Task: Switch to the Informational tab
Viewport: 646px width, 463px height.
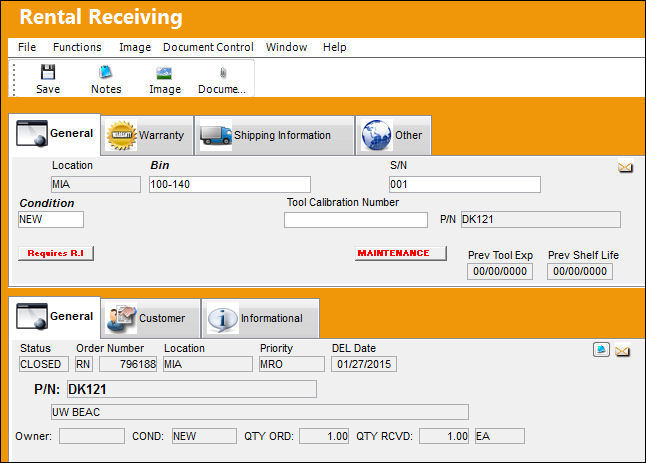Action: coord(260,318)
